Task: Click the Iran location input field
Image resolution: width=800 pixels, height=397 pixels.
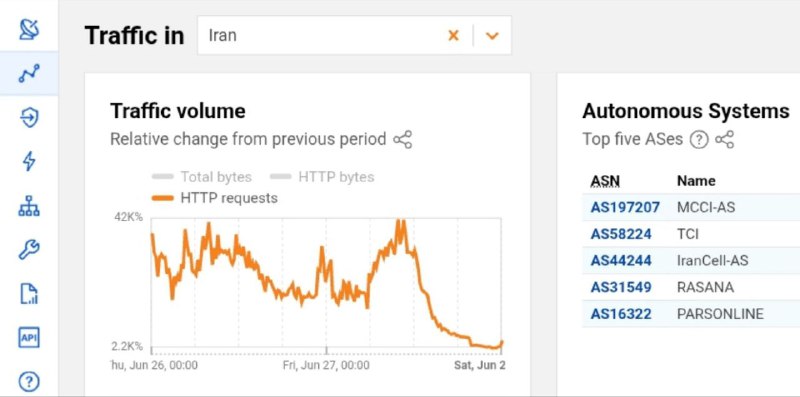Action: point(321,36)
